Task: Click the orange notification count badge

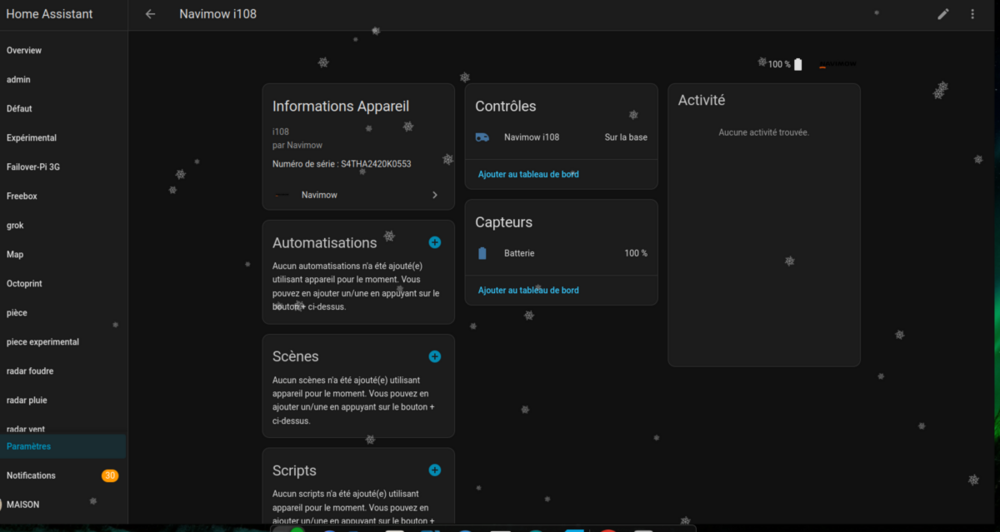Action: (110, 476)
